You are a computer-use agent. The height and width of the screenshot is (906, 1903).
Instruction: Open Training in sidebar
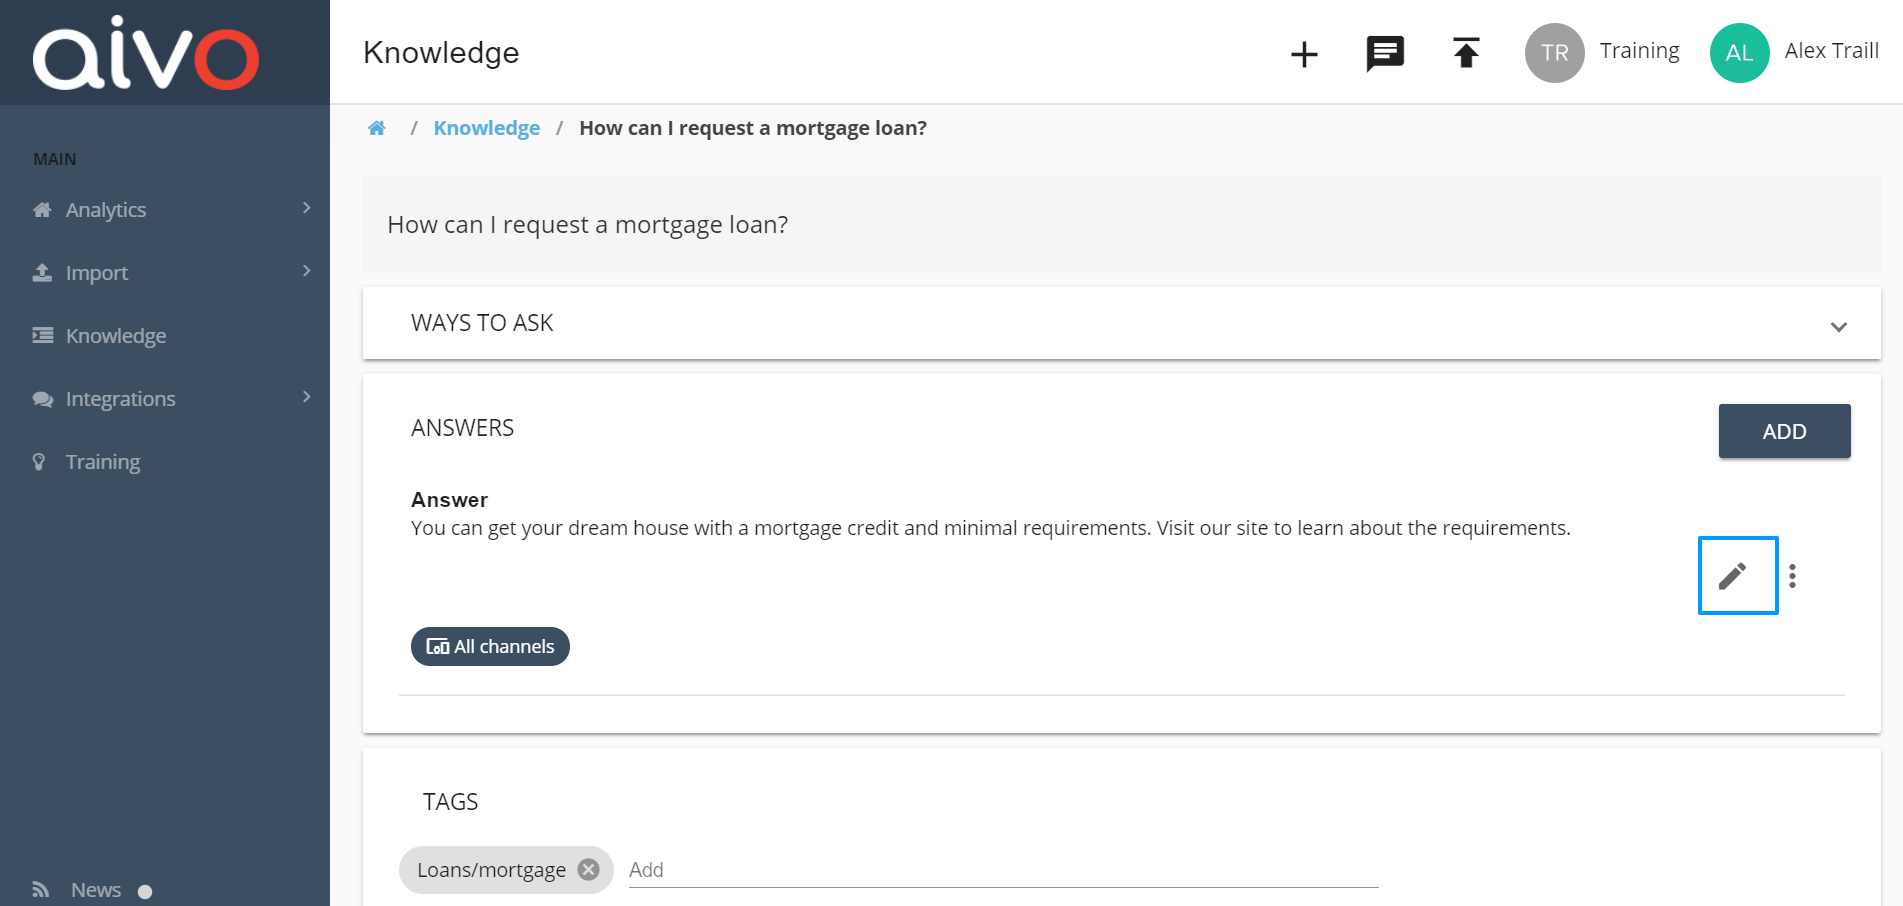[x=102, y=462]
